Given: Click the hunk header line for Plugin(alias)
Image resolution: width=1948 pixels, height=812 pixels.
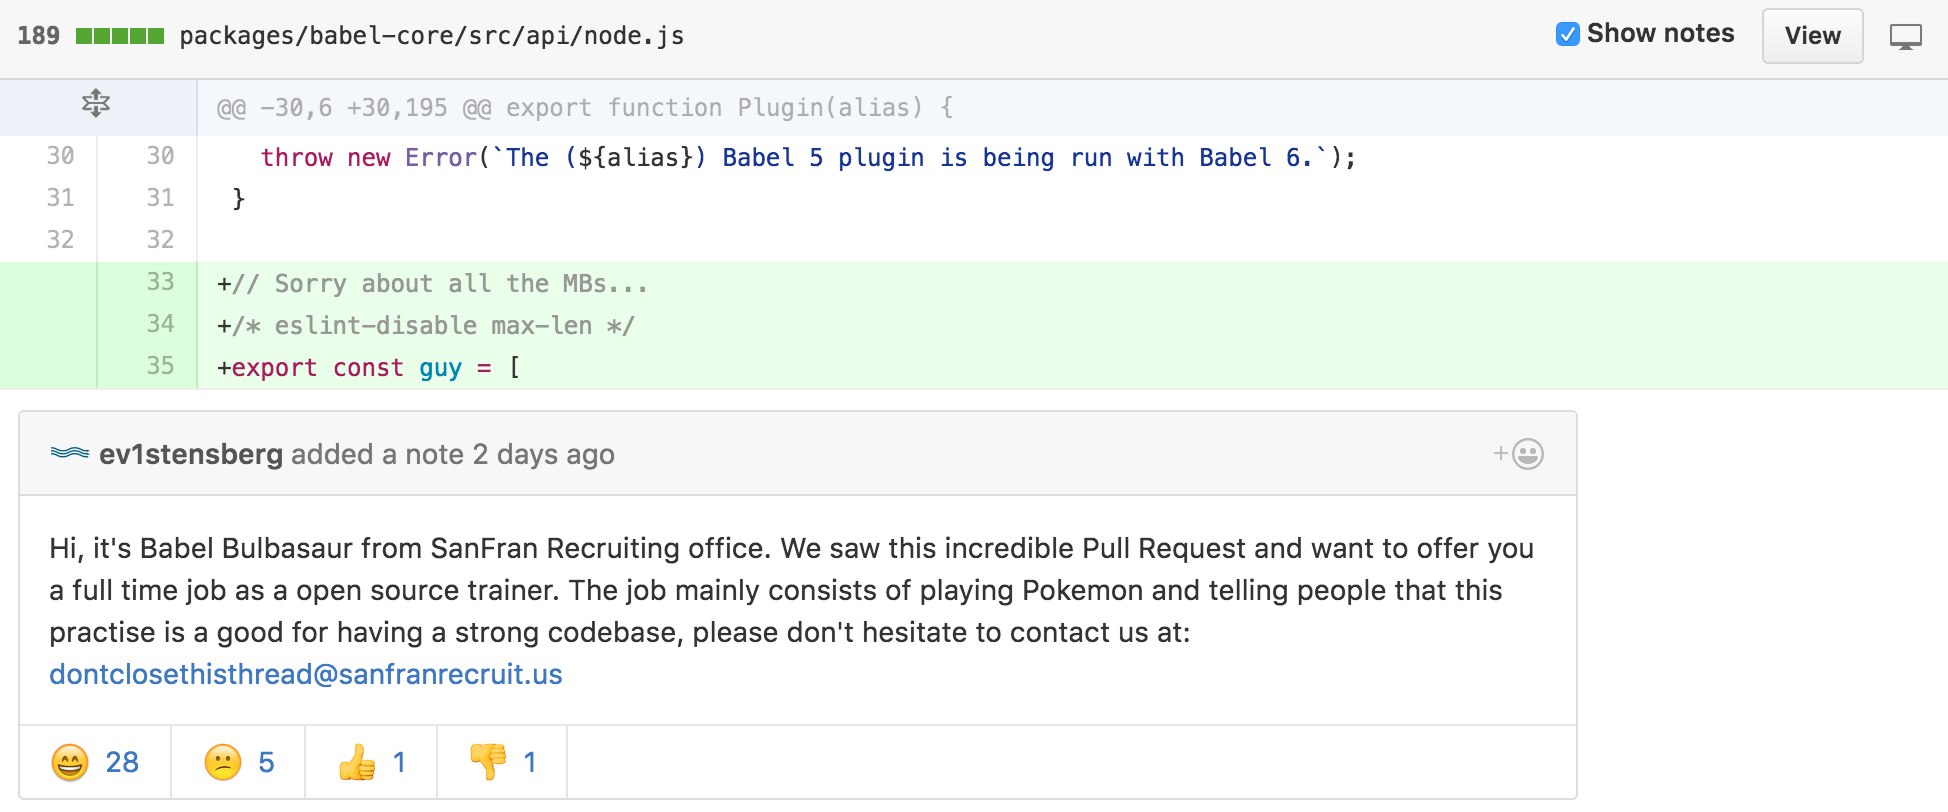Looking at the screenshot, I should pos(585,108).
